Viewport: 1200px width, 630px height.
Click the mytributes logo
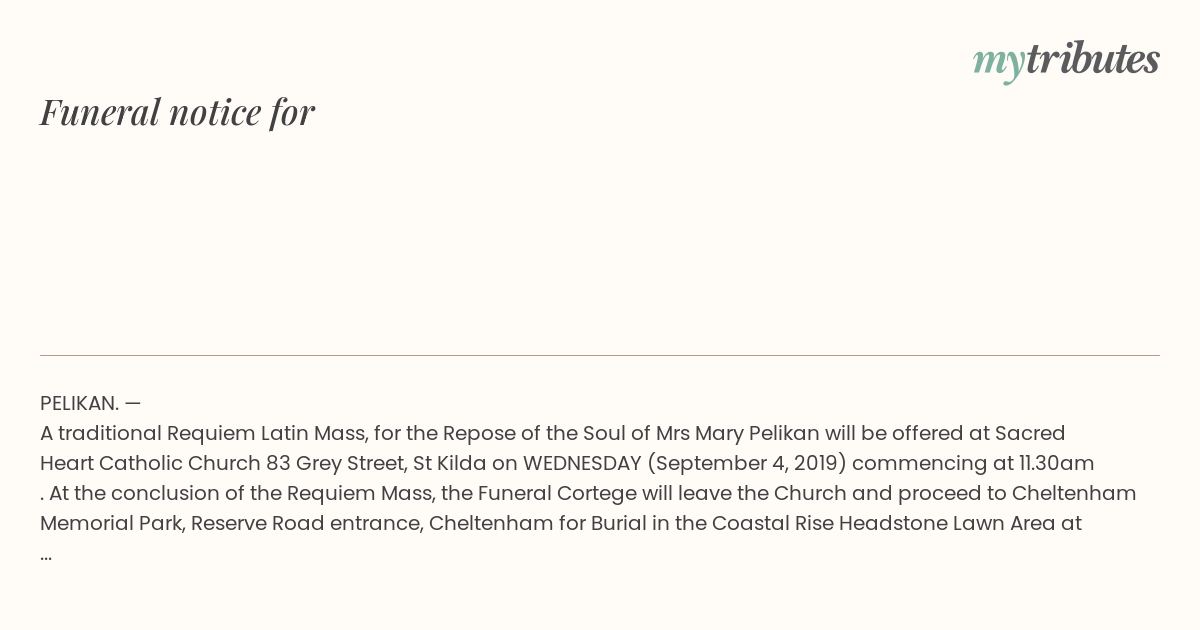(1066, 61)
